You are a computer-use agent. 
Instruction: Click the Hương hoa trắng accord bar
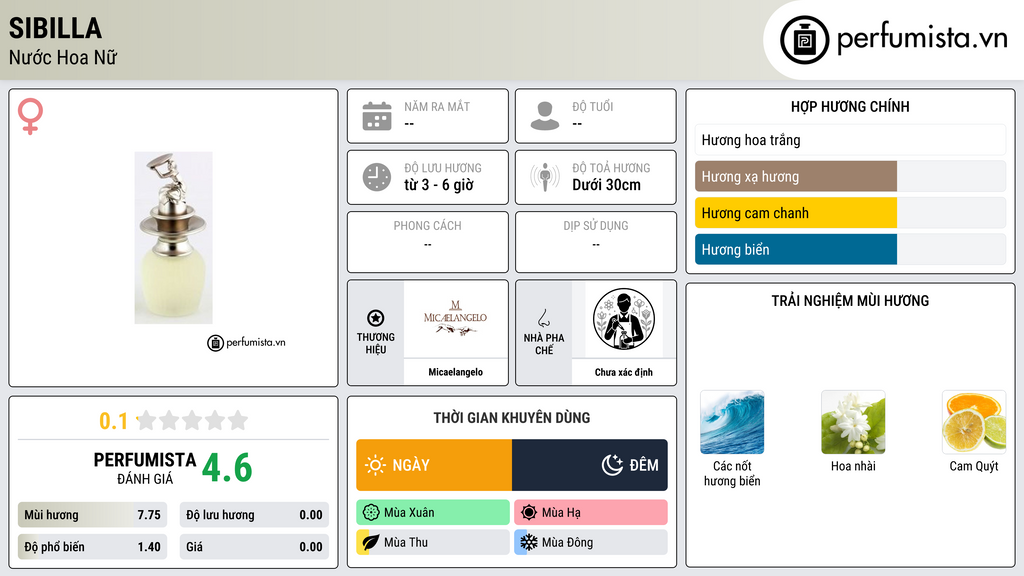point(850,140)
